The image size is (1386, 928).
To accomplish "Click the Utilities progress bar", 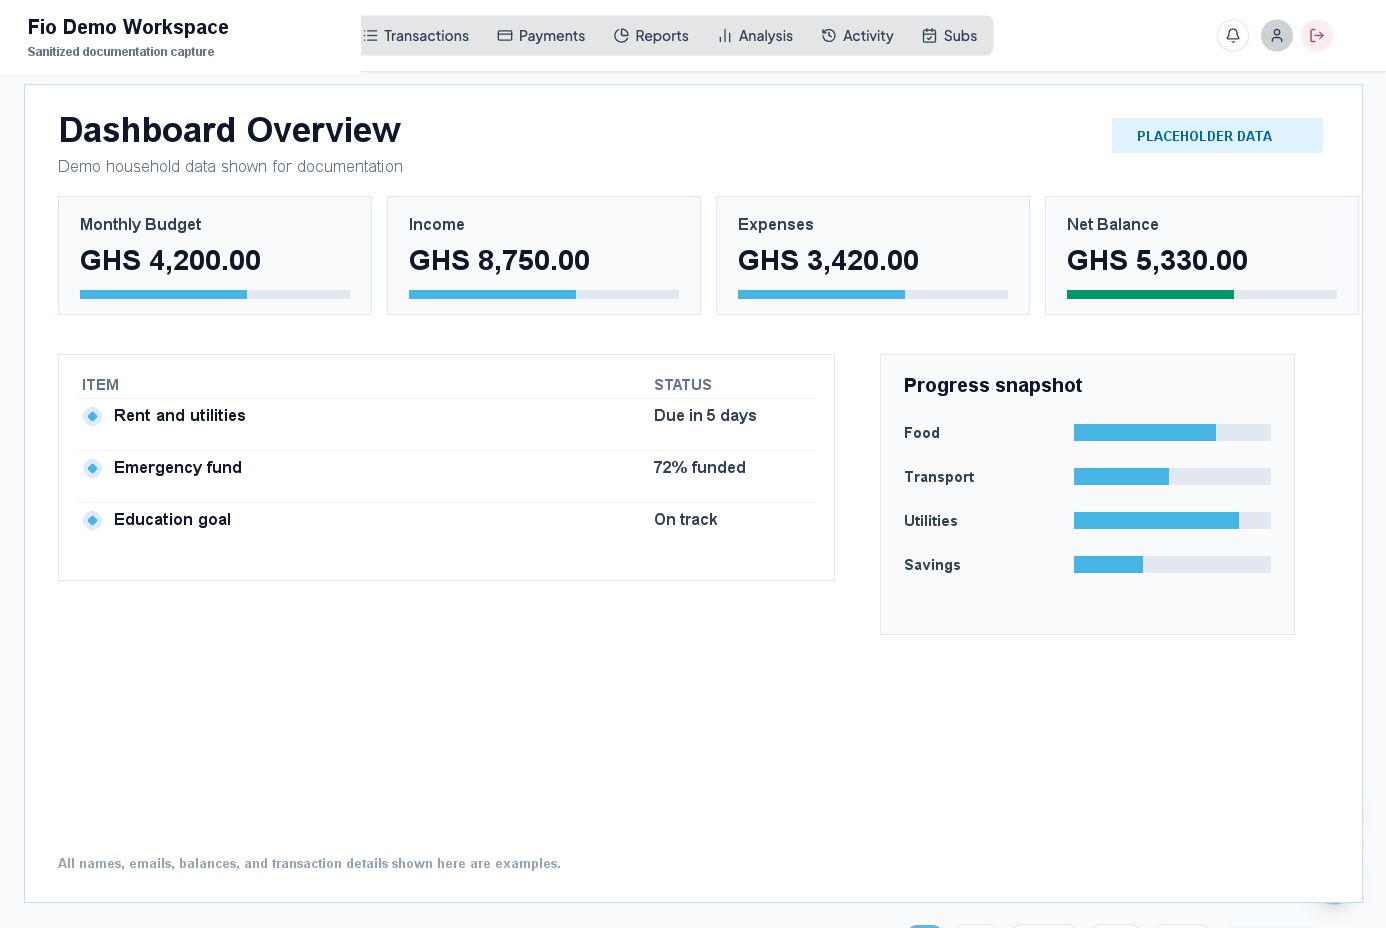I will (1172, 521).
